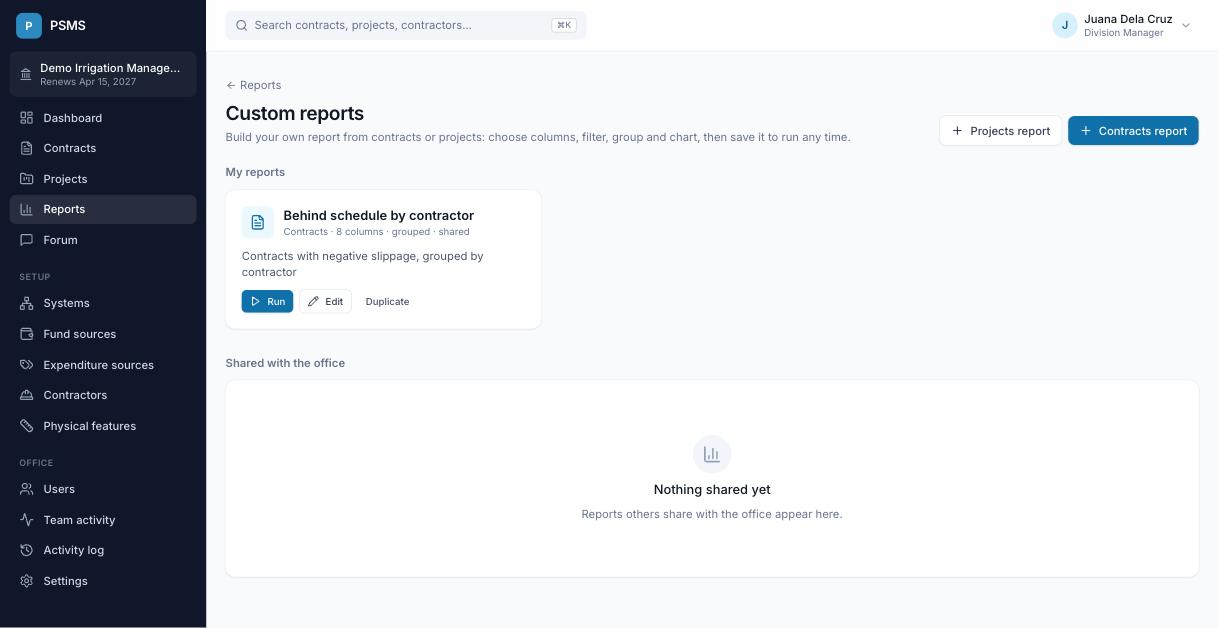
Task: Open the Demo Irrigation Management organization switcher
Action: (103, 74)
